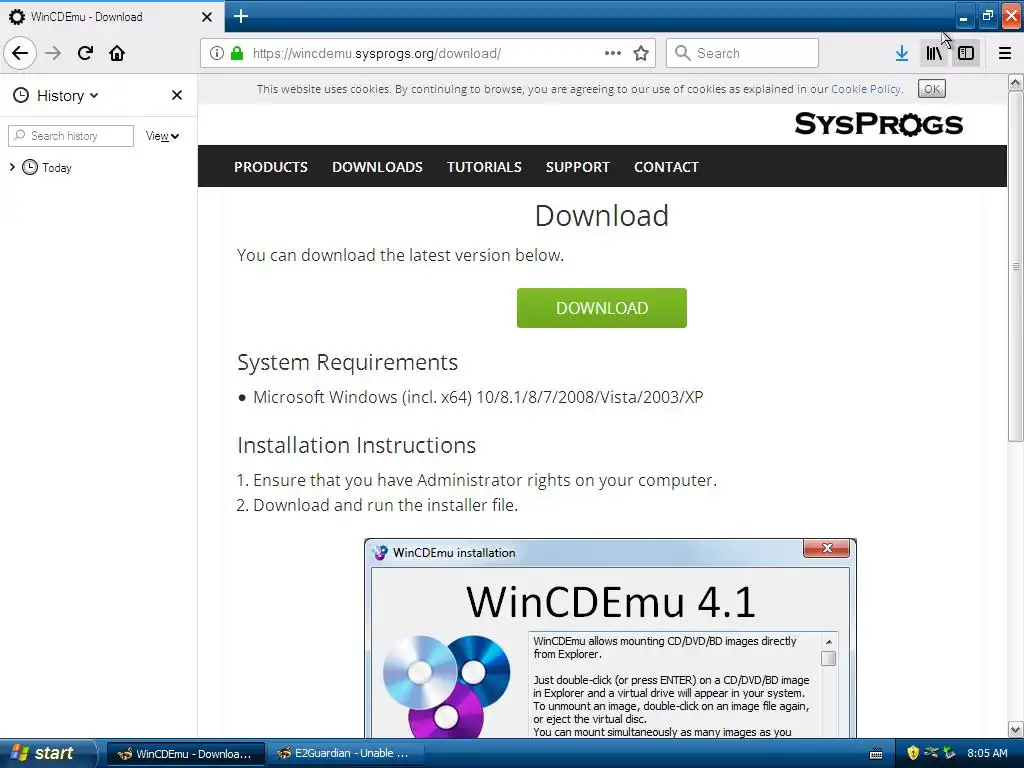Reload the current page
The height and width of the screenshot is (768, 1024).
85,53
